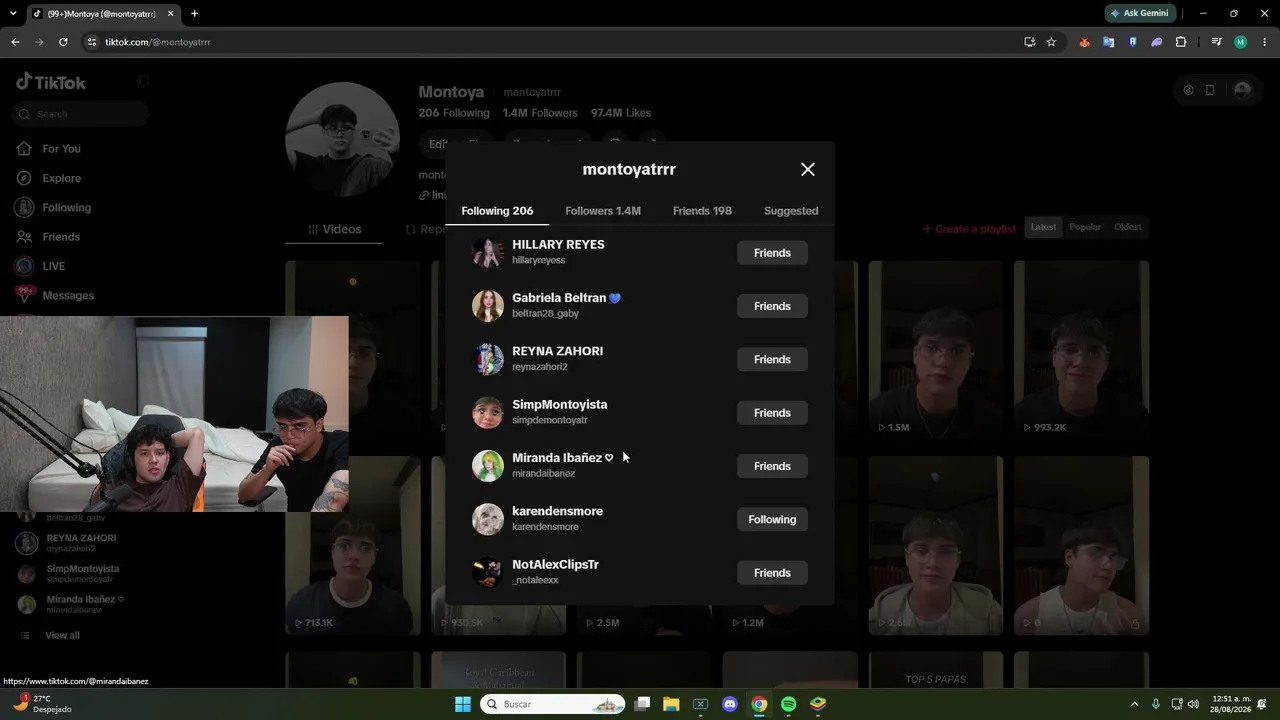Select the Suggested tab

pos(791,211)
